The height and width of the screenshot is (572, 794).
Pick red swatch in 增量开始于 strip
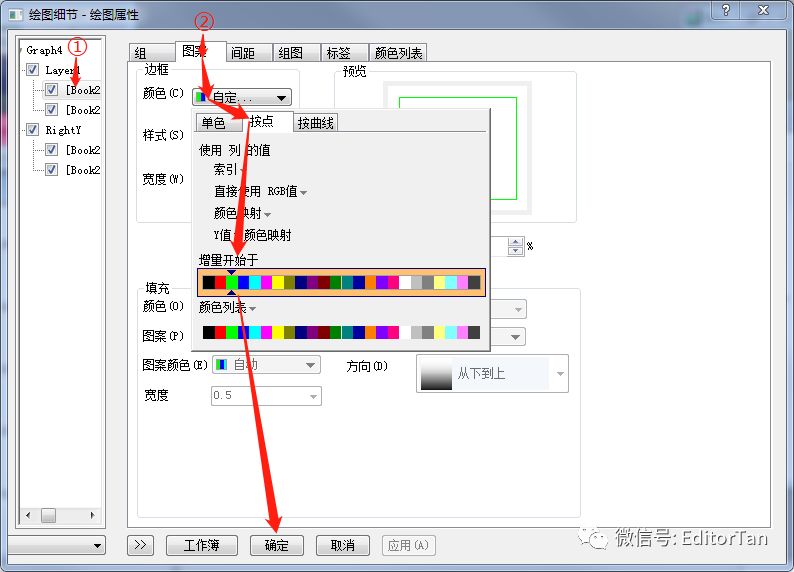pyautogui.click(x=220, y=282)
